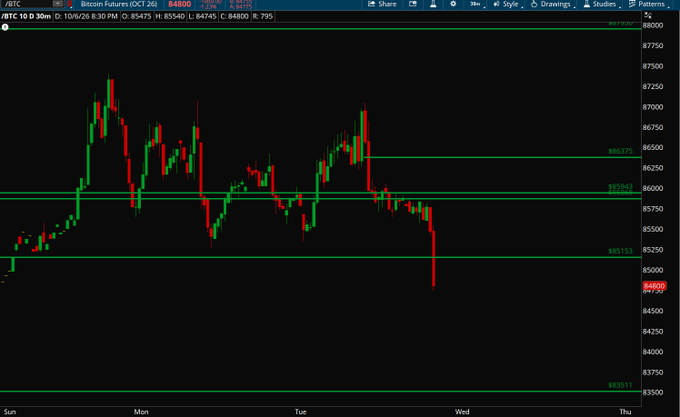Open the Patterns menu

649,4
